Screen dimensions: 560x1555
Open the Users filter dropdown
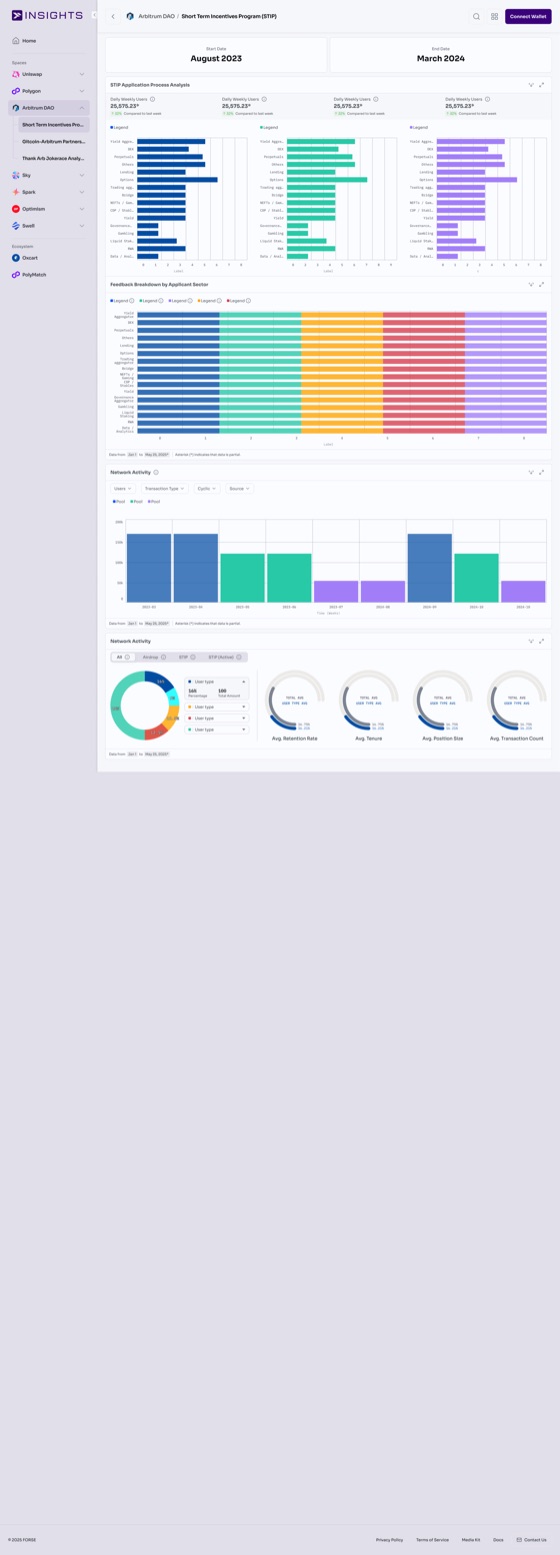[x=123, y=488]
